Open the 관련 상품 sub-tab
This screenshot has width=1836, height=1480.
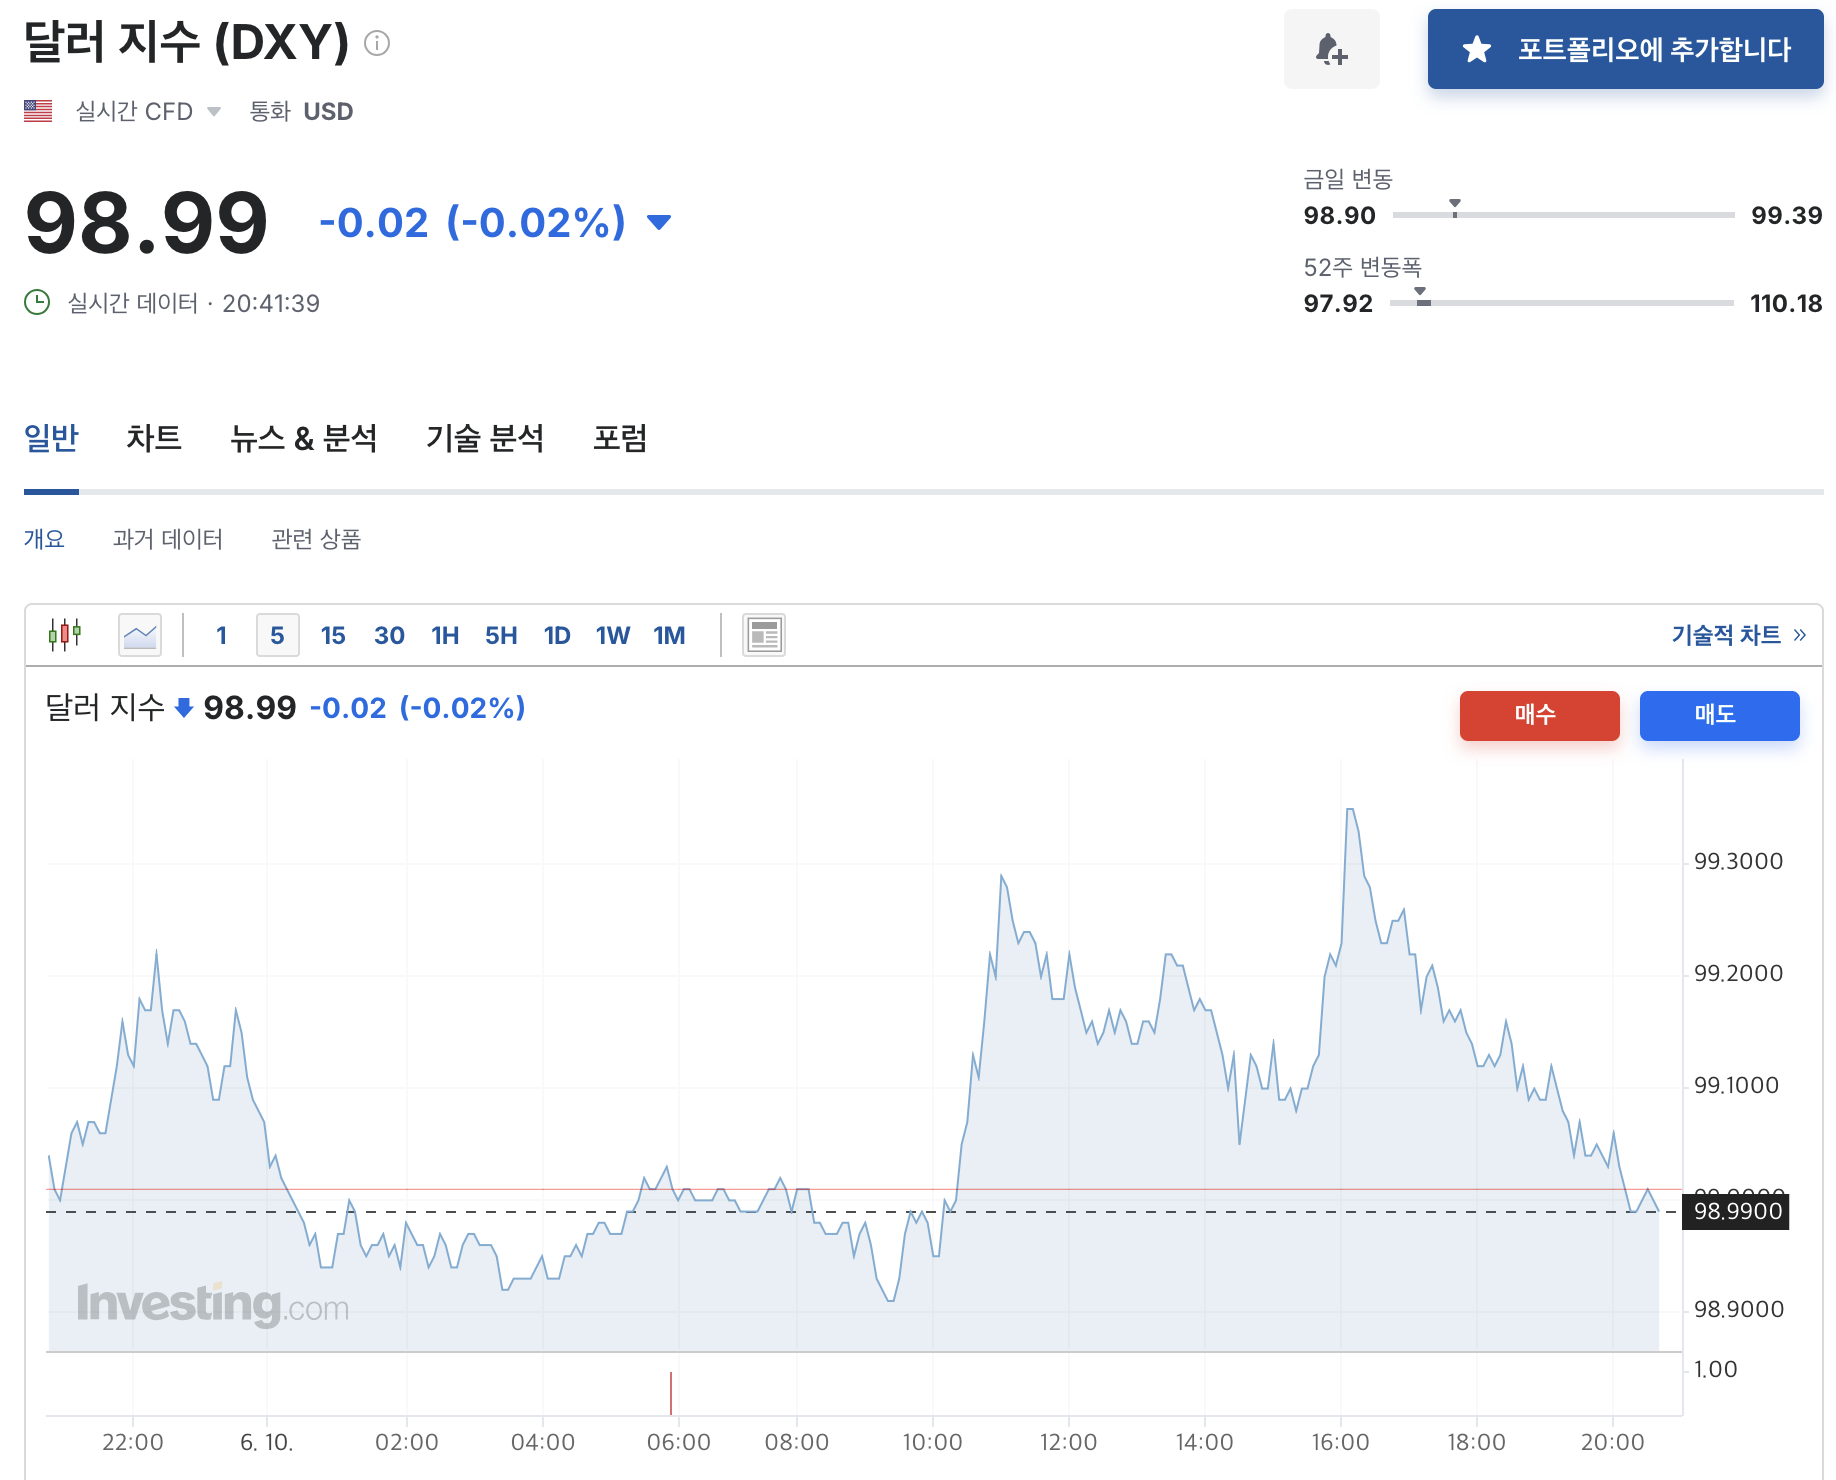316,539
